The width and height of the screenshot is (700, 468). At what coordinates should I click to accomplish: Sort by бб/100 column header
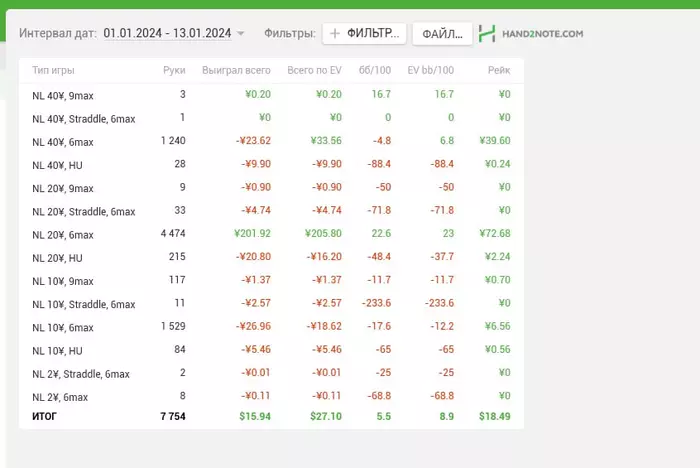click(x=375, y=70)
